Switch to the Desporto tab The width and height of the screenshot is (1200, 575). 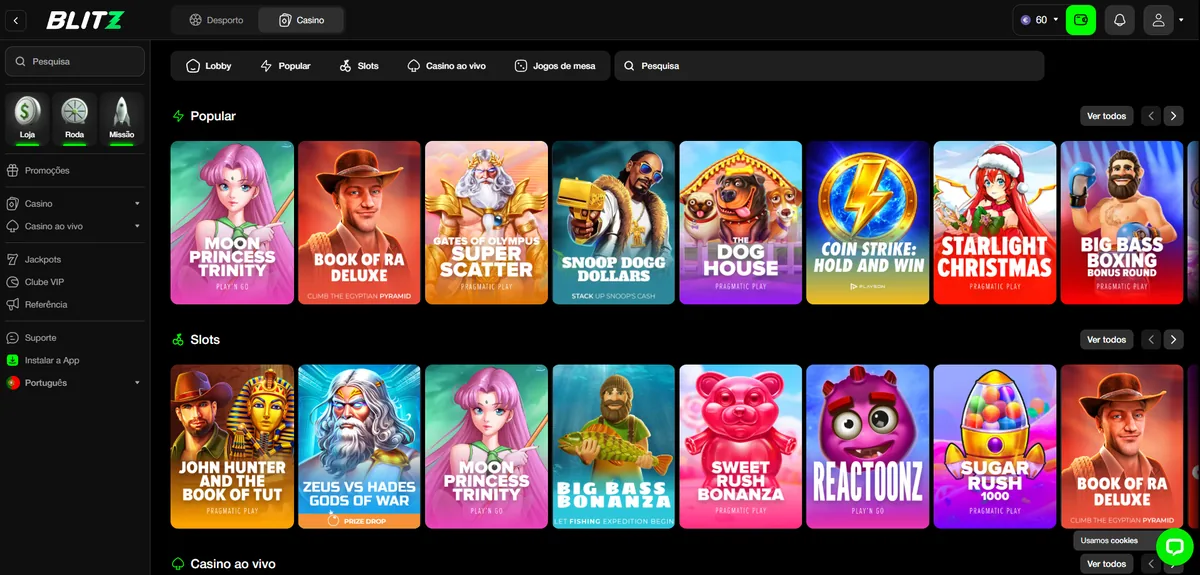coord(216,20)
